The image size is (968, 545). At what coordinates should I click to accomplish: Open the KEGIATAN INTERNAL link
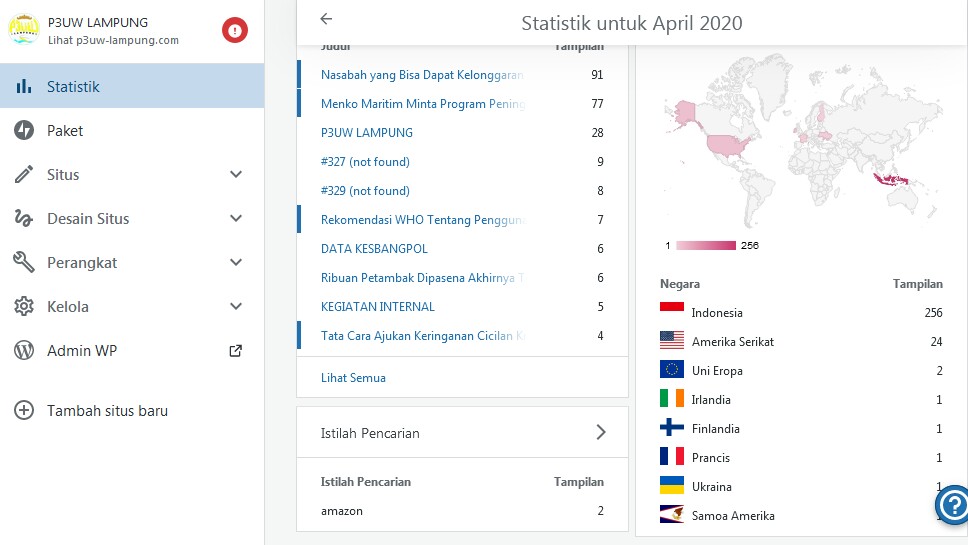pos(378,307)
